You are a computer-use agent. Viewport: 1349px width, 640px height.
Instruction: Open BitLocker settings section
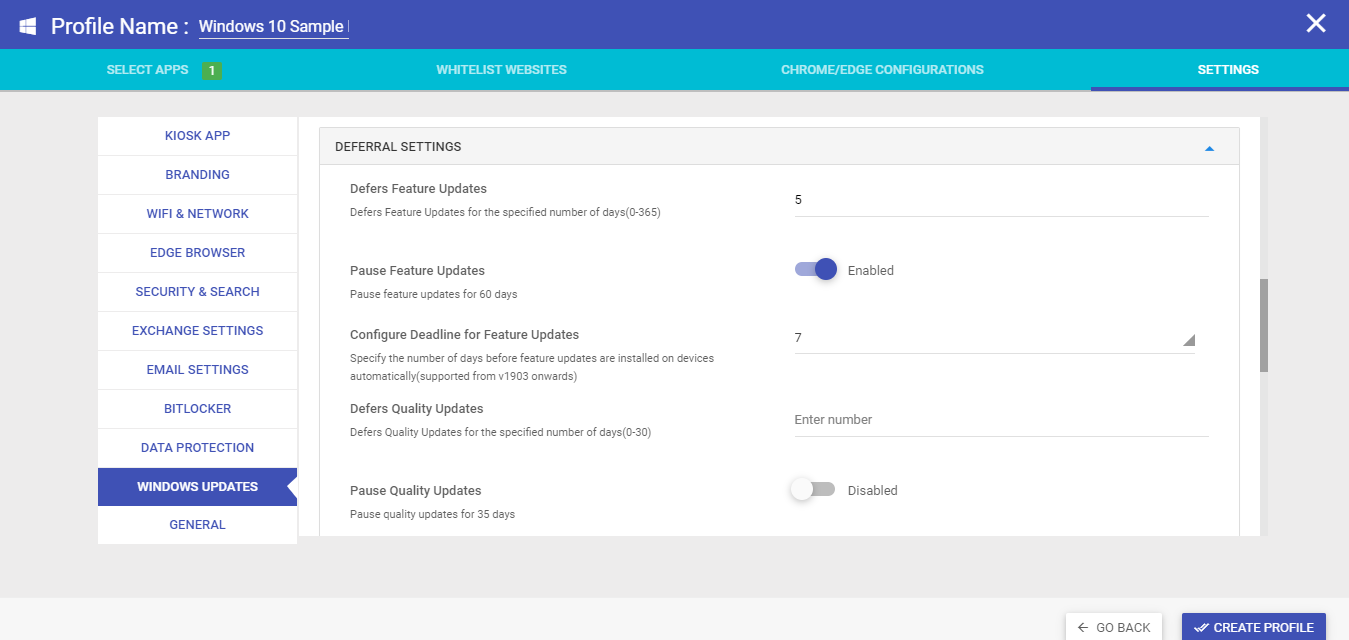point(198,409)
